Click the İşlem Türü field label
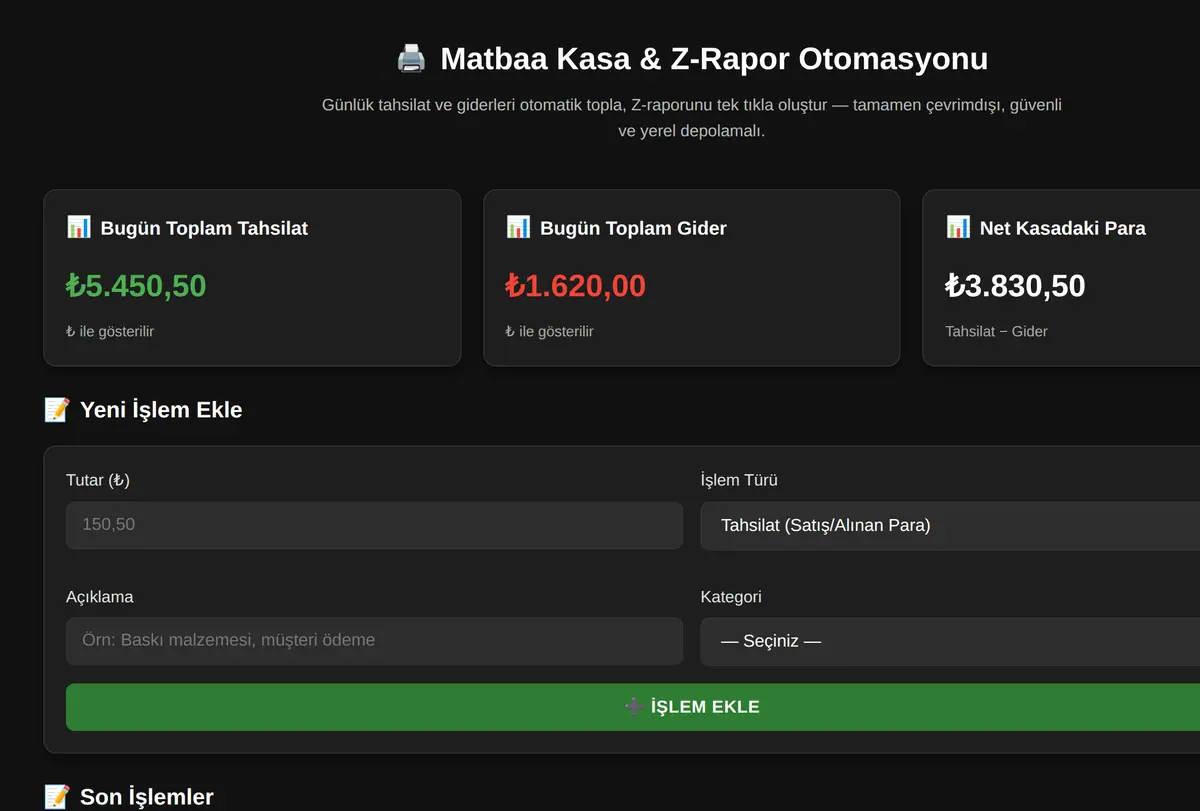This screenshot has height=811, width=1200. coord(739,480)
